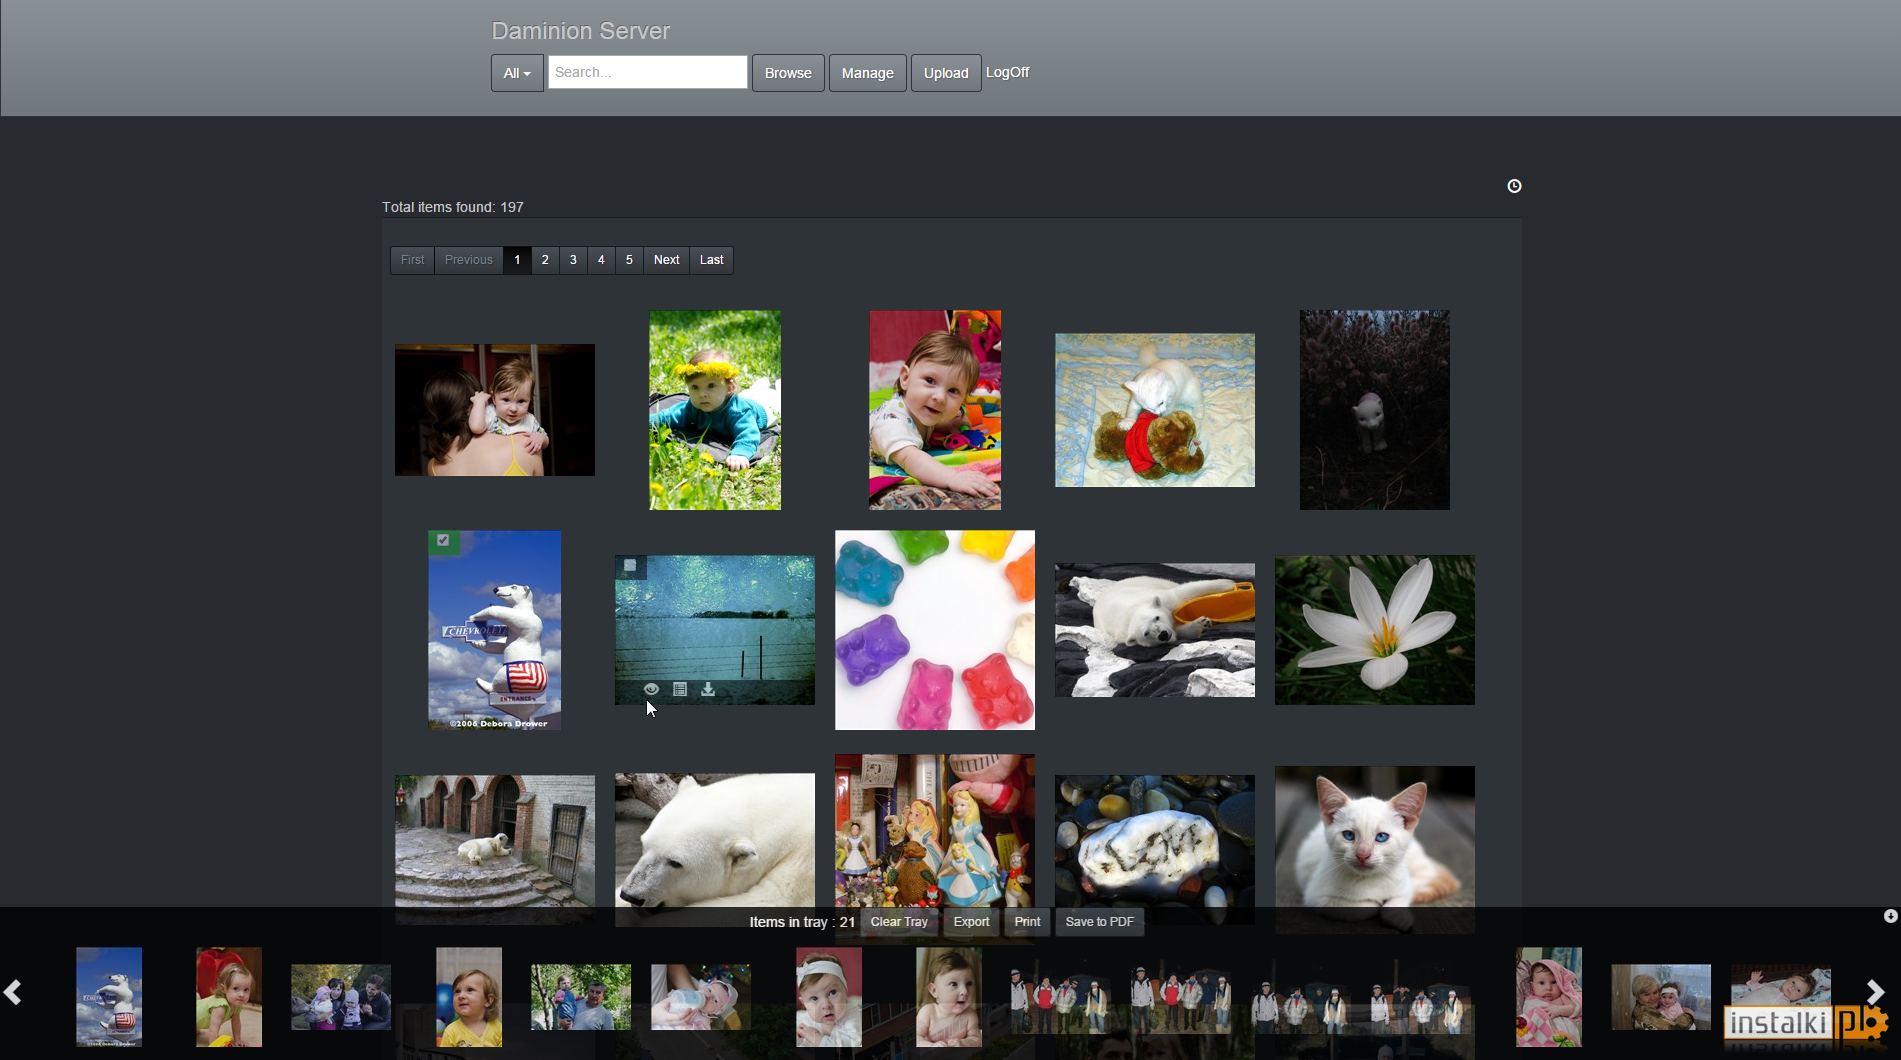Save tray items to PDF
The height and width of the screenshot is (1060, 1901).
(1099, 922)
